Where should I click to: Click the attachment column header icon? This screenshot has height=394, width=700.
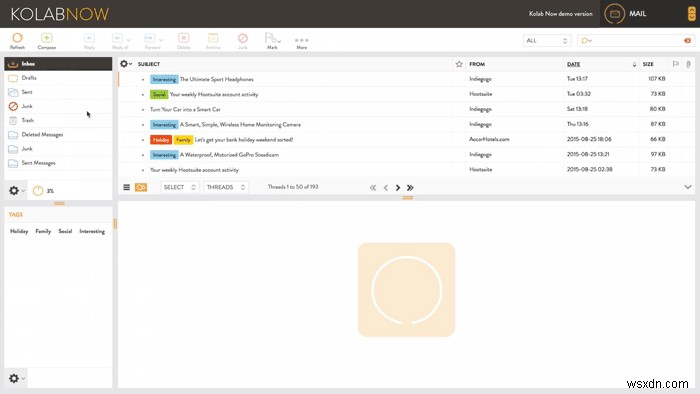(x=688, y=64)
